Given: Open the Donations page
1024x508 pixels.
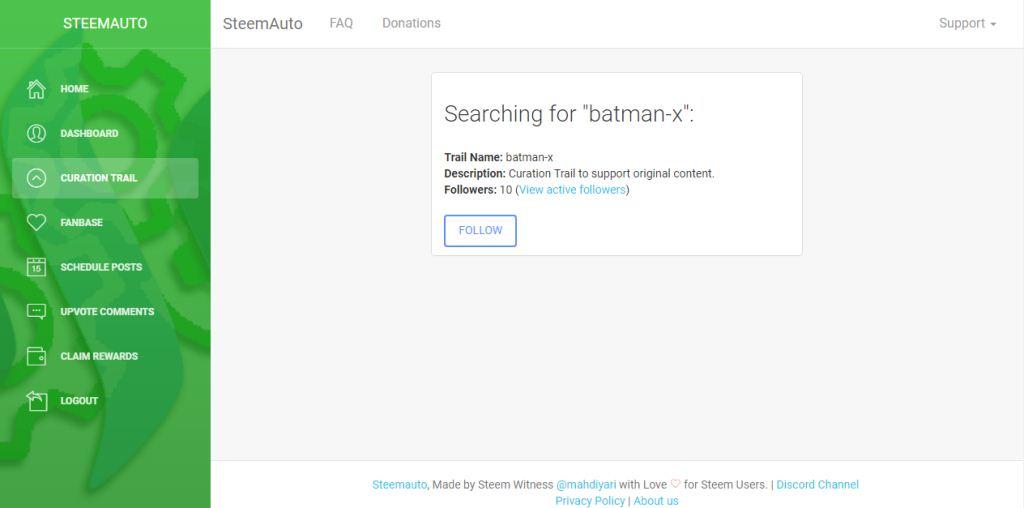Looking at the screenshot, I should pos(411,24).
